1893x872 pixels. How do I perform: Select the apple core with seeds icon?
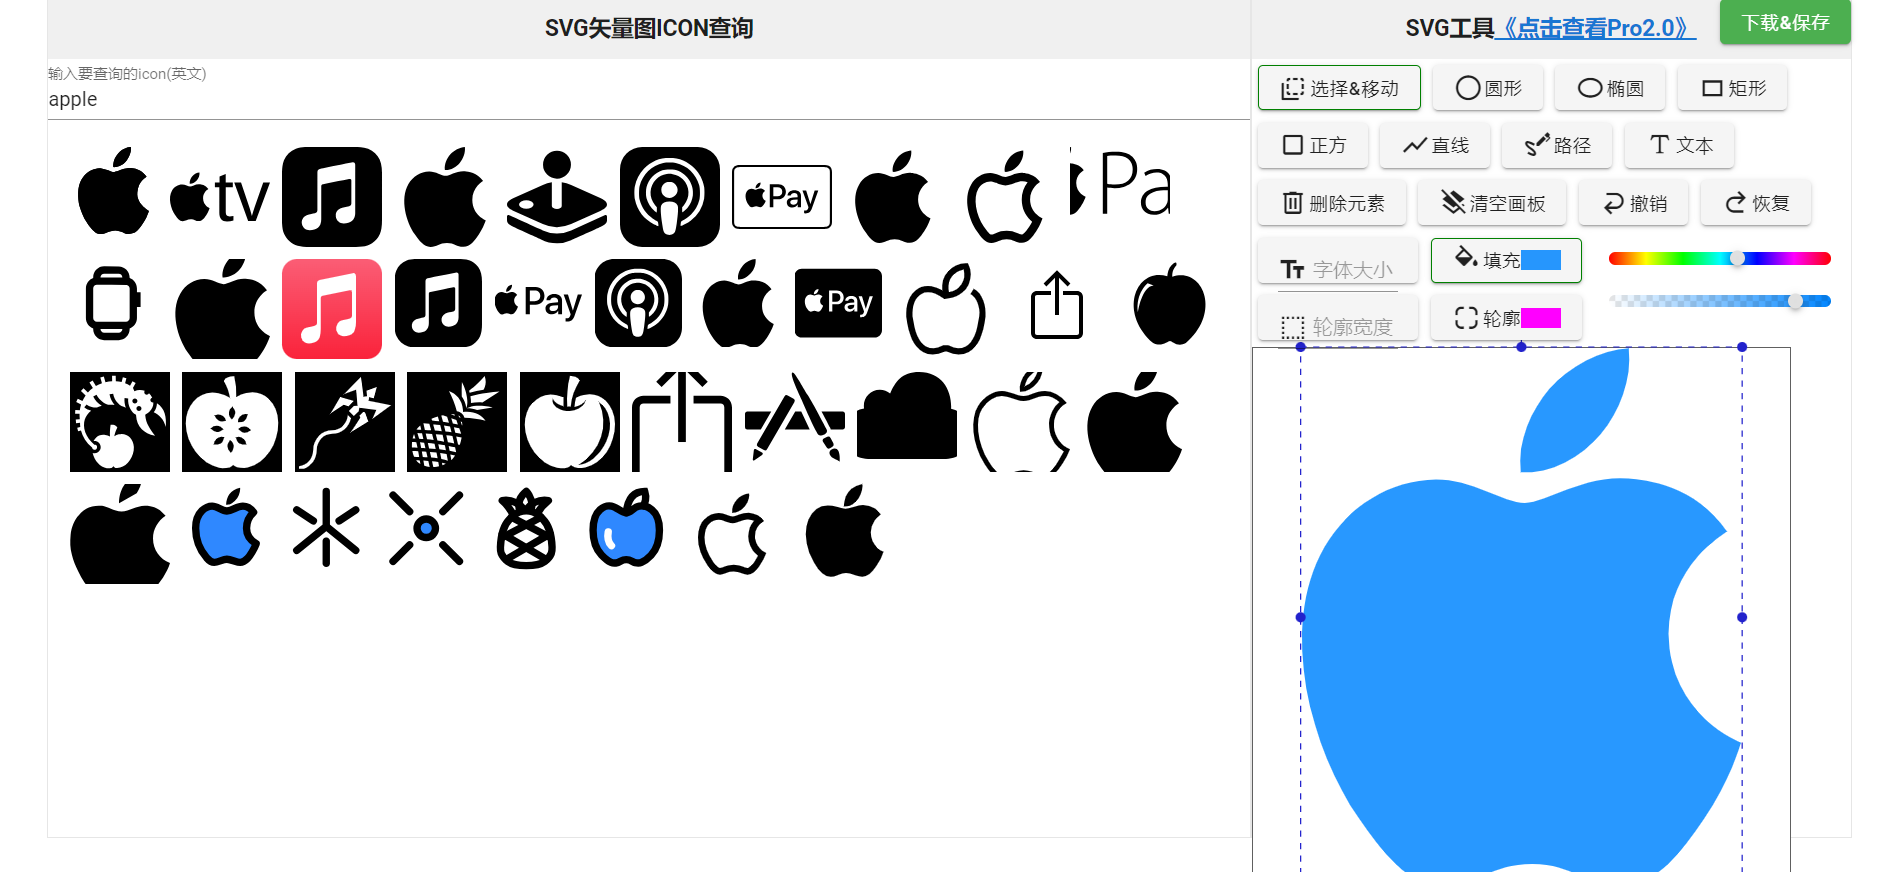click(x=232, y=422)
